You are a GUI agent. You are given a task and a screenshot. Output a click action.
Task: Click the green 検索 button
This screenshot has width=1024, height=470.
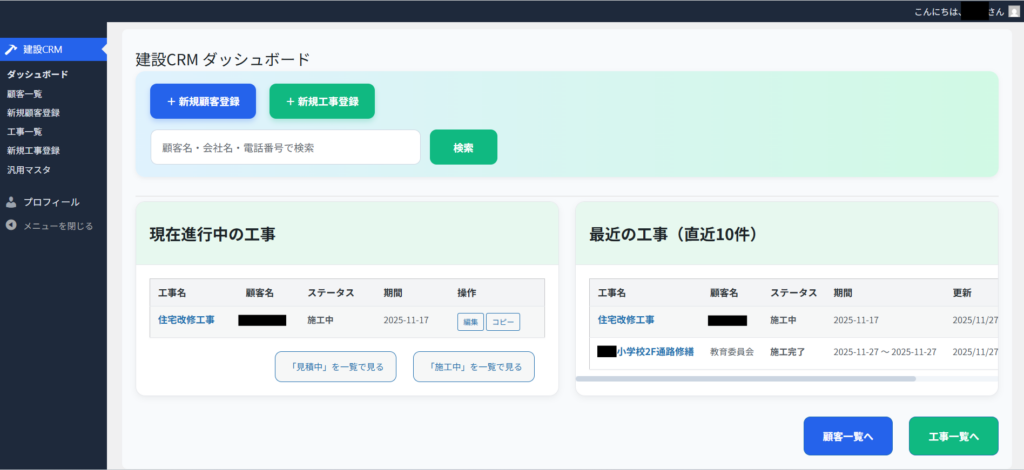point(463,147)
